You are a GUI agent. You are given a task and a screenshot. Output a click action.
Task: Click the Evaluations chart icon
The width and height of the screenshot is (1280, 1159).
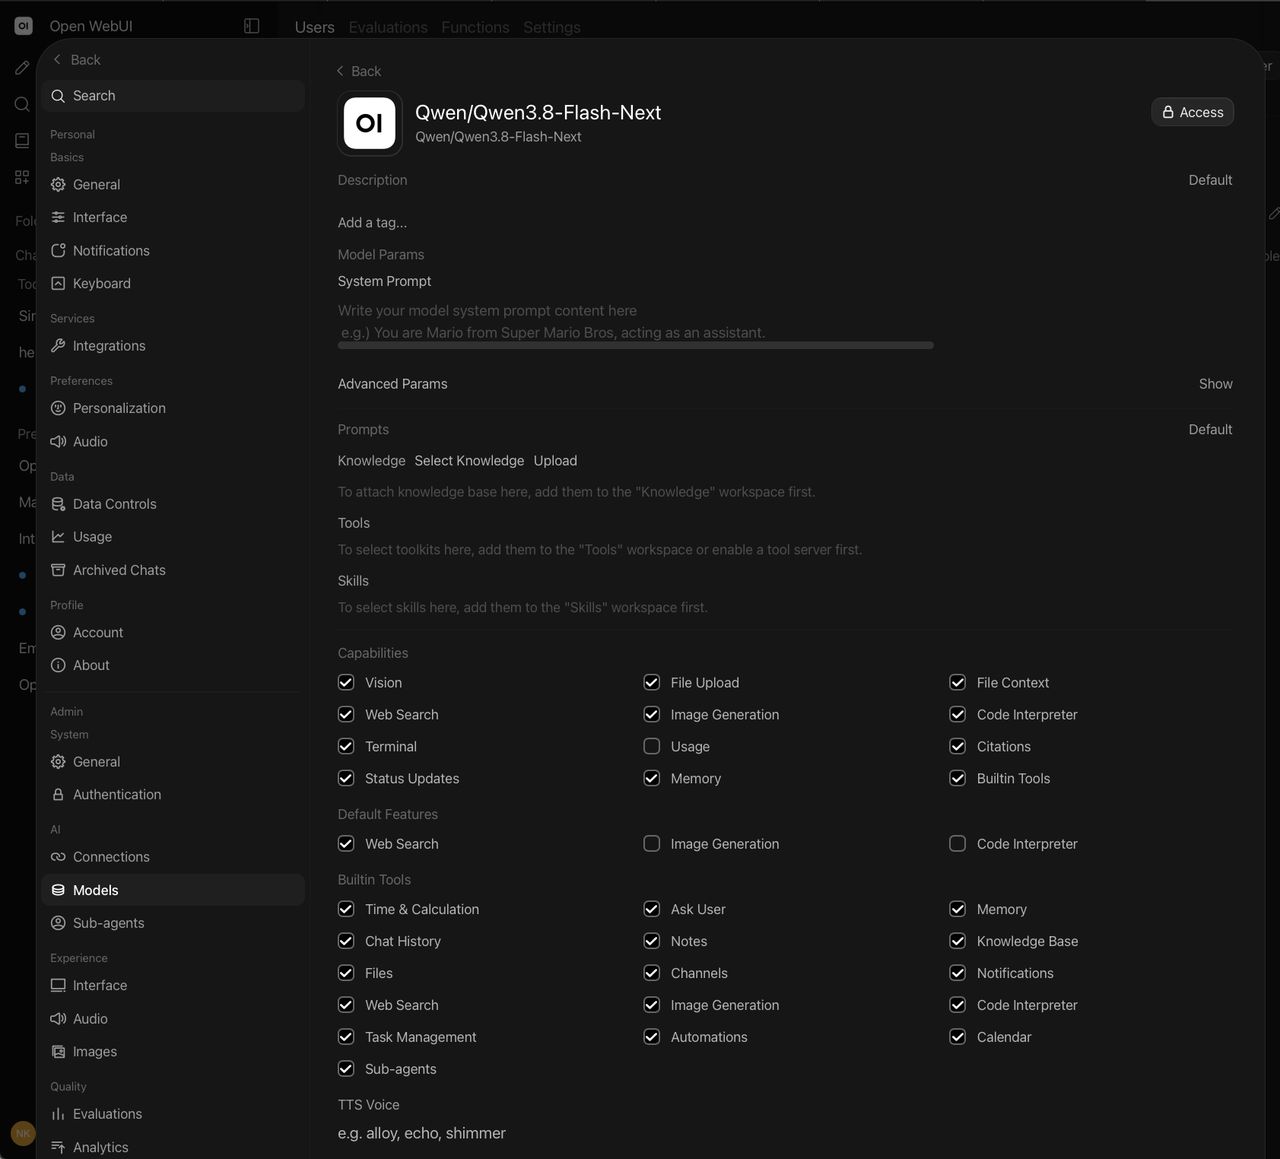tap(58, 1114)
